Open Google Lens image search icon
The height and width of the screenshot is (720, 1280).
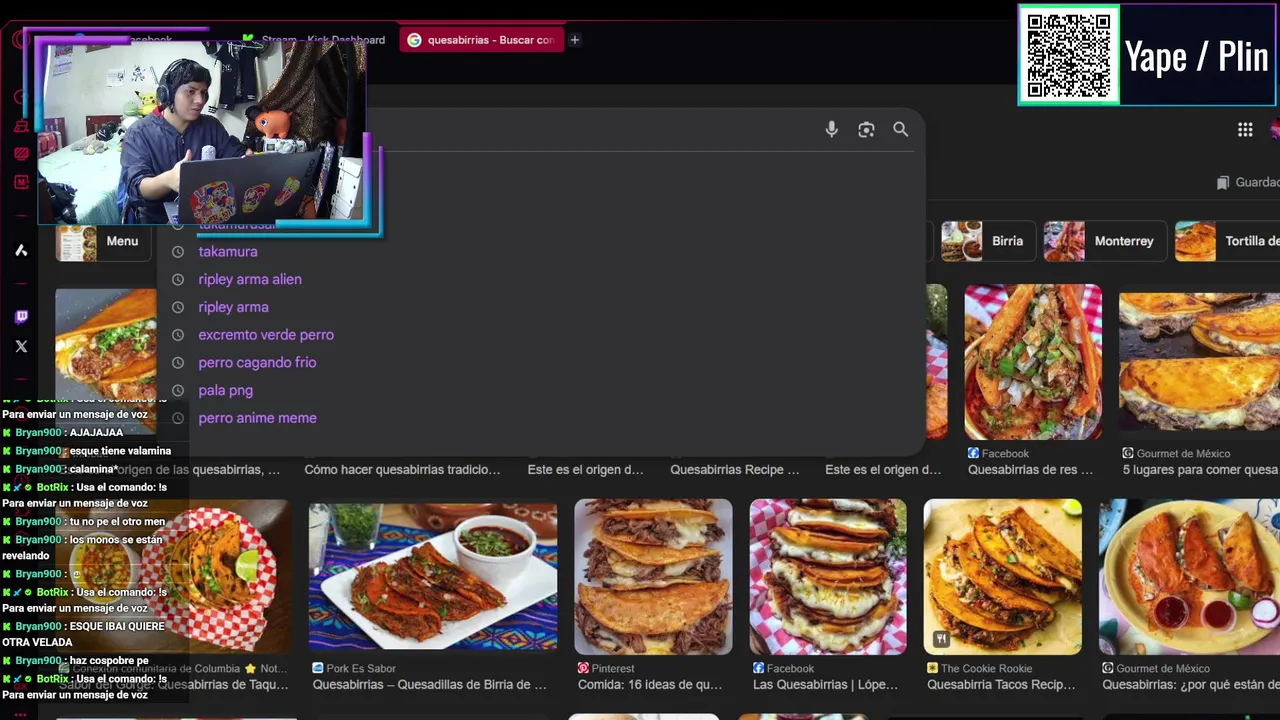pos(866,129)
